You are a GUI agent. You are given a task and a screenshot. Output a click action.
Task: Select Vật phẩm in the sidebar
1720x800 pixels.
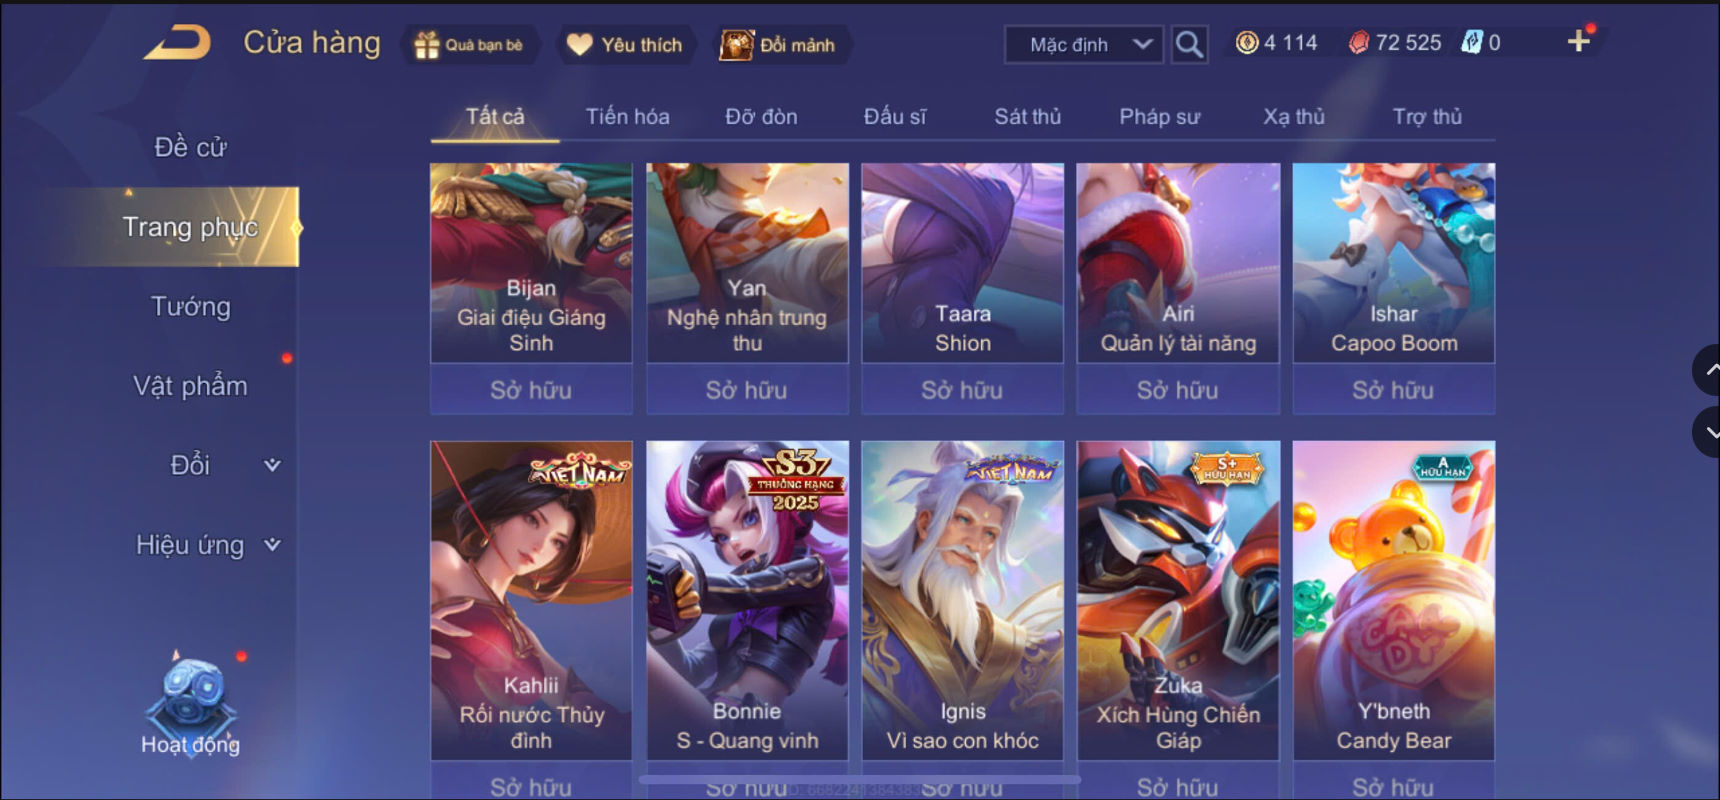tap(190, 386)
